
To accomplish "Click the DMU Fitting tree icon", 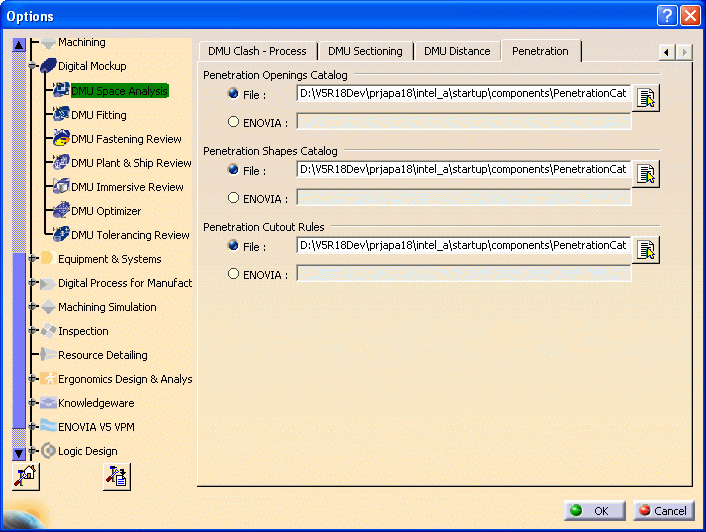I will click(59, 115).
